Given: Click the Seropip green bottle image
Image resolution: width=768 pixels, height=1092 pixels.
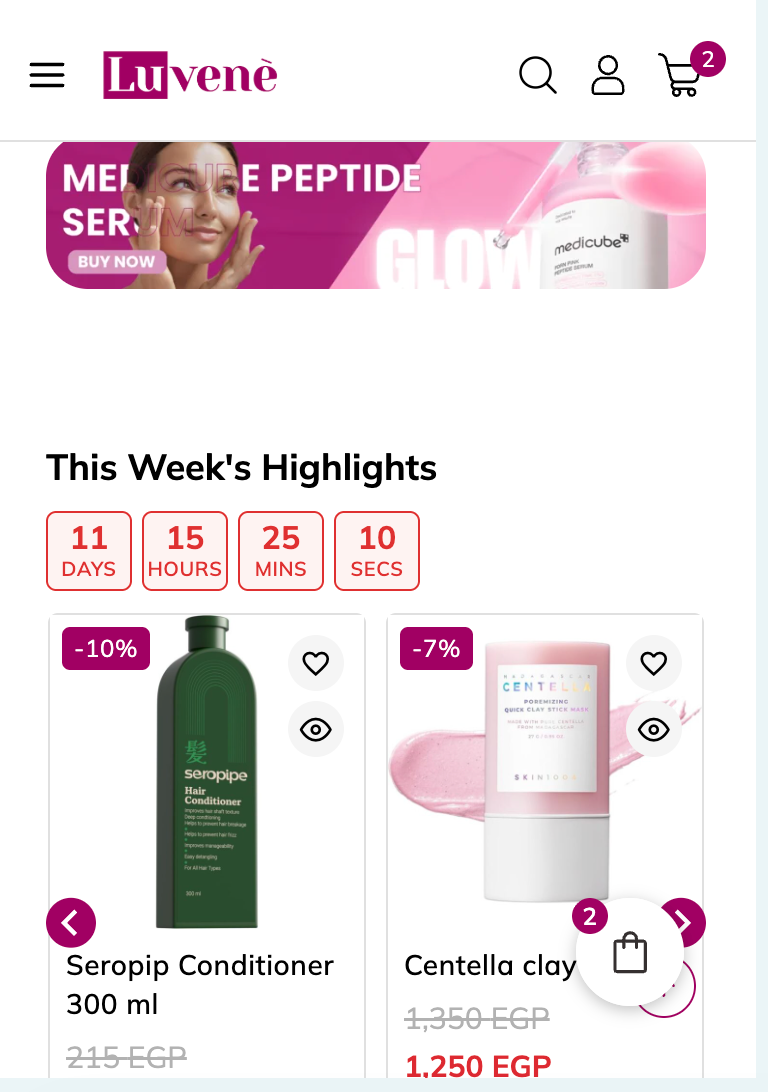Looking at the screenshot, I should tap(207, 772).
